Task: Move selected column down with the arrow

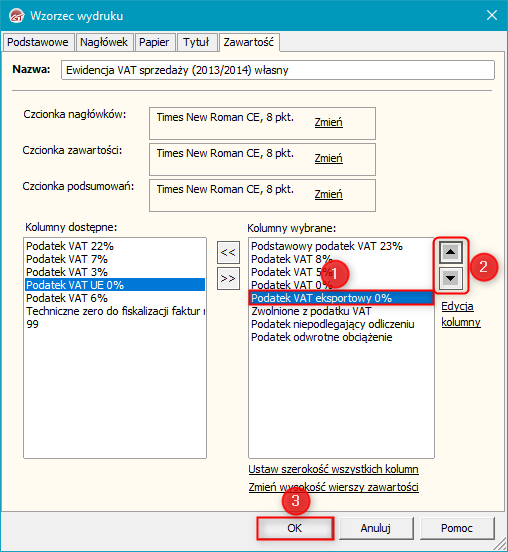Action: coord(451,278)
